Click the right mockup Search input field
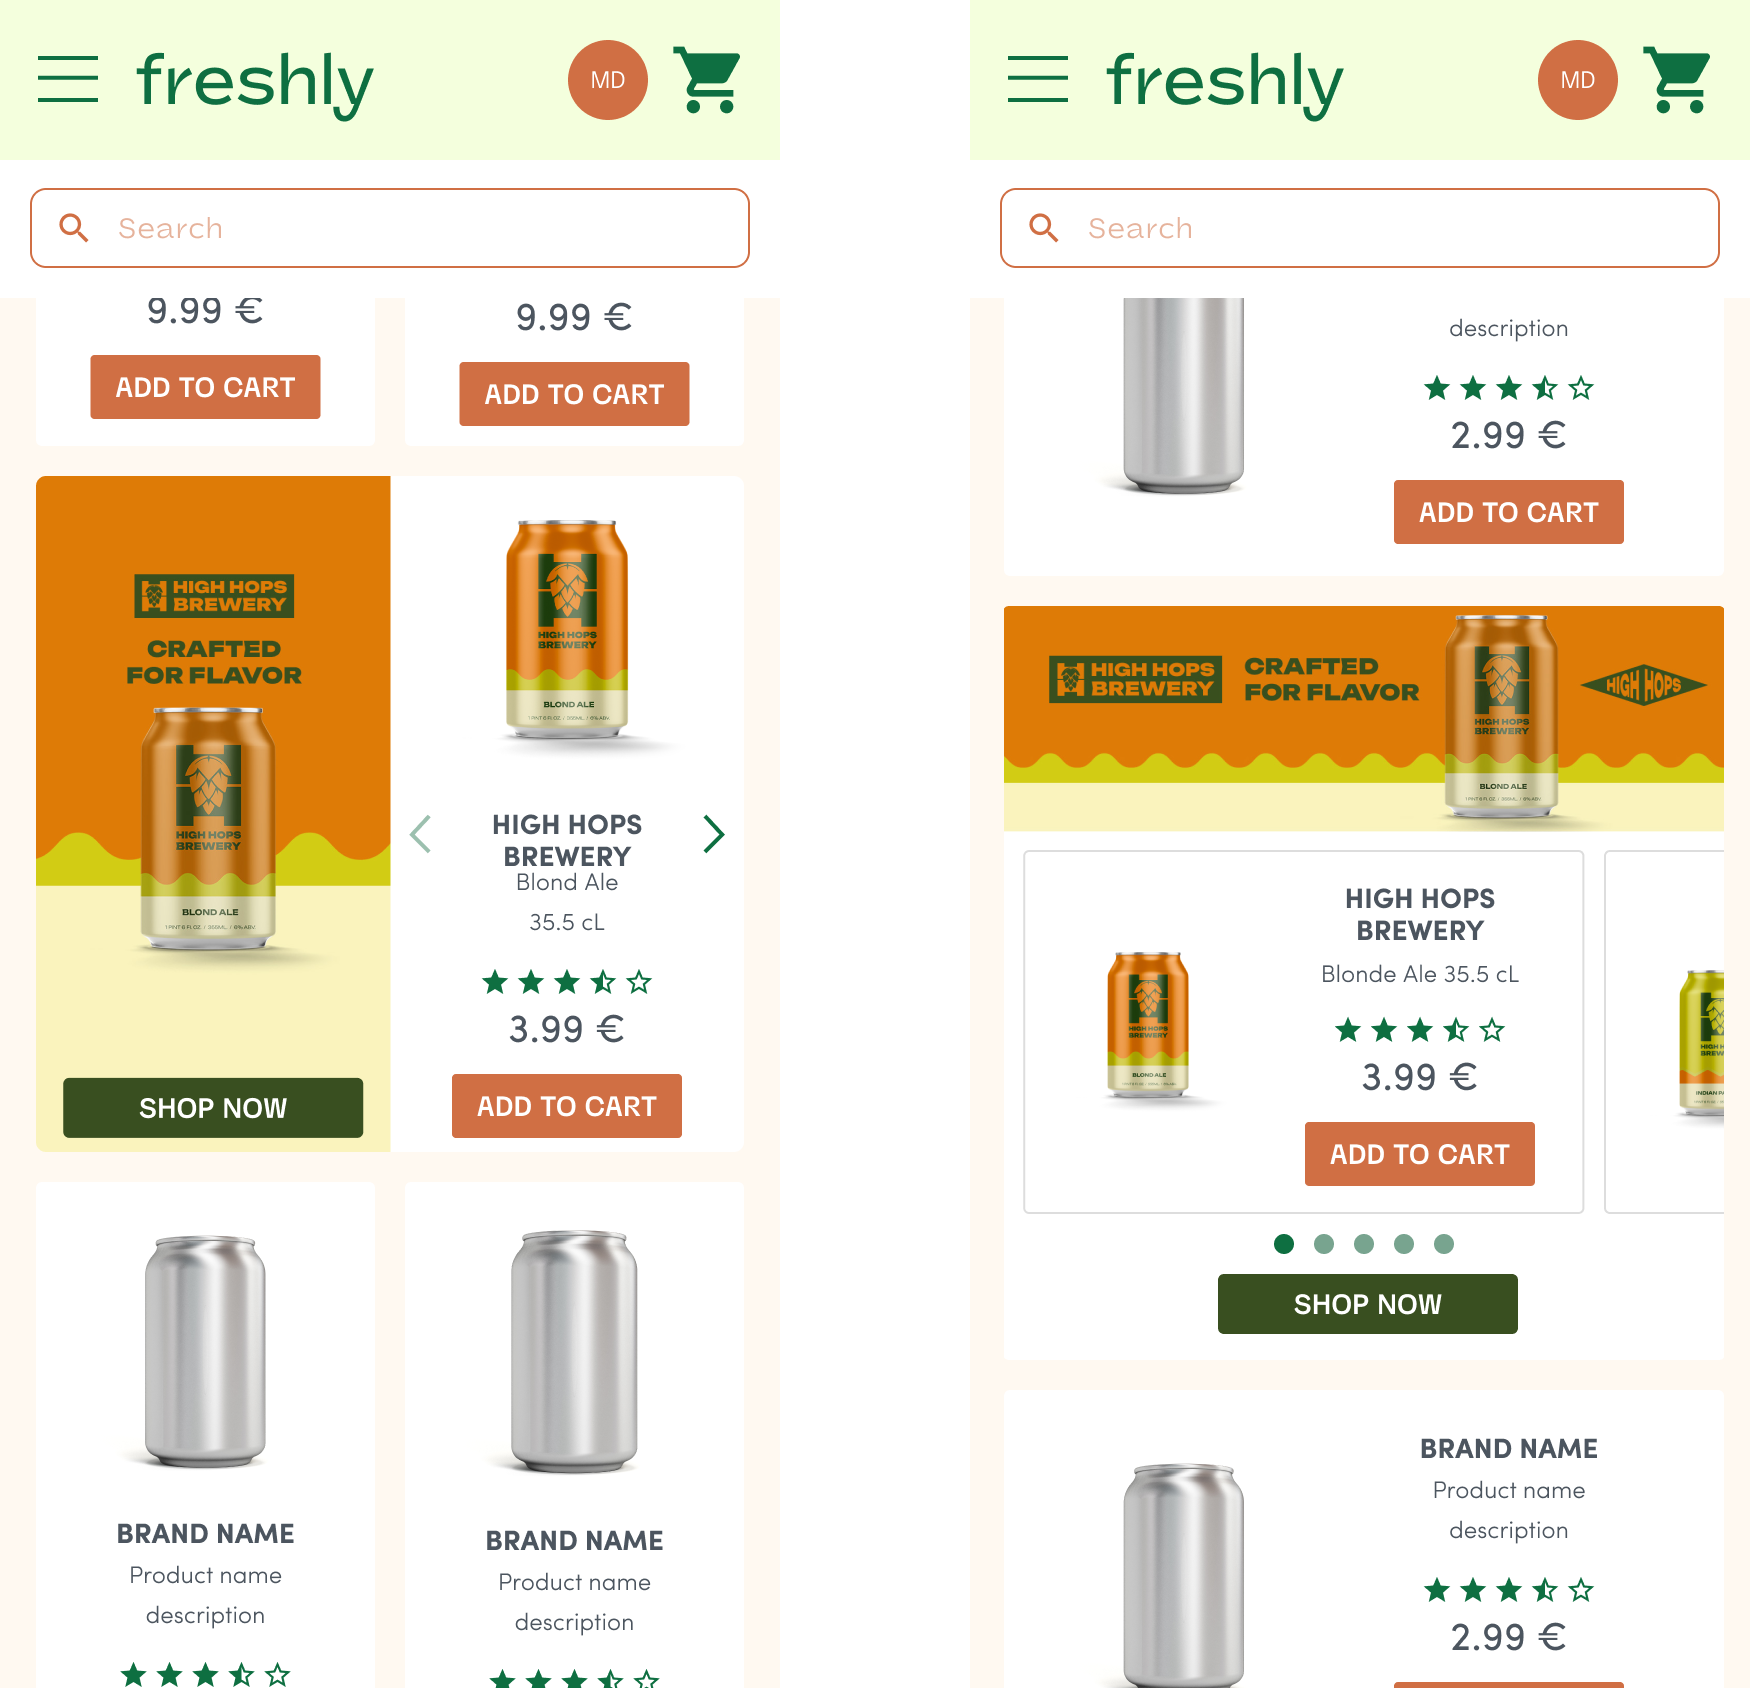The width and height of the screenshot is (1750, 1688). coord(1360,228)
